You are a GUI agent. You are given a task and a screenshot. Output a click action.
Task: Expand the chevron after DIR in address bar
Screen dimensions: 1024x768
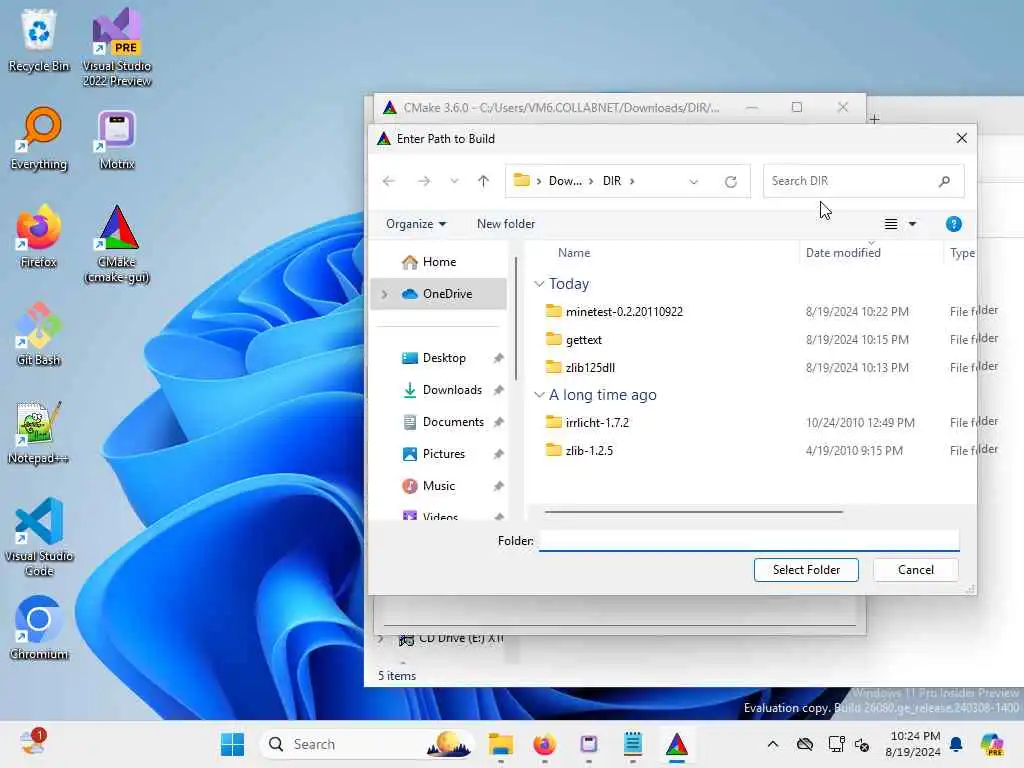[632, 181]
